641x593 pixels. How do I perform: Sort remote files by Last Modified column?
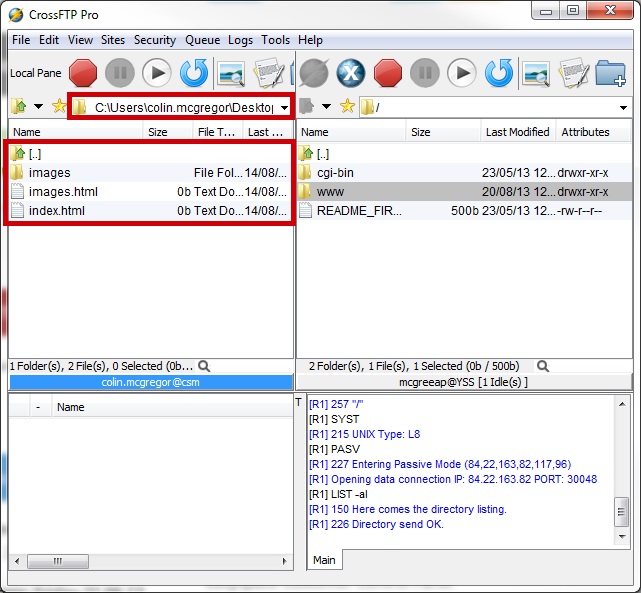[517, 132]
